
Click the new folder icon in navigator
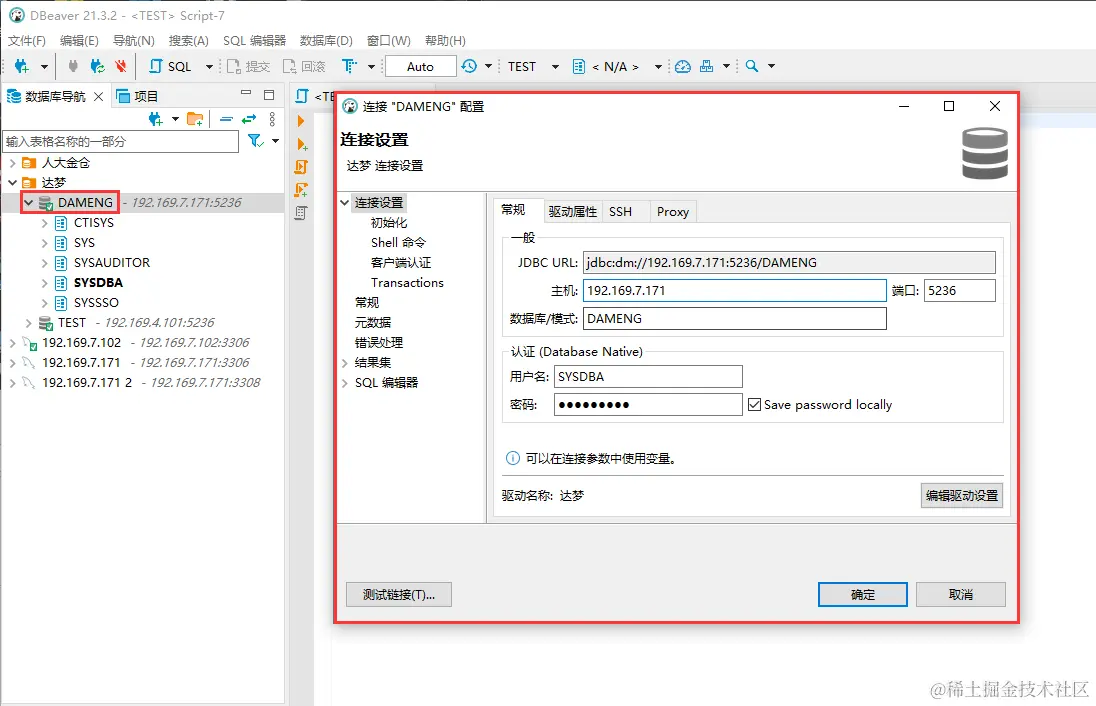click(195, 120)
